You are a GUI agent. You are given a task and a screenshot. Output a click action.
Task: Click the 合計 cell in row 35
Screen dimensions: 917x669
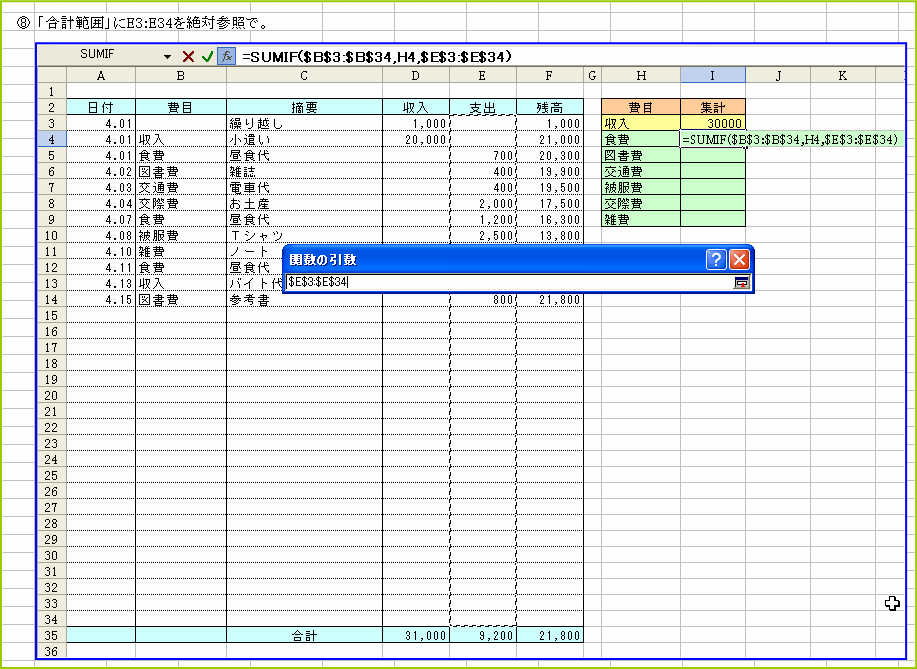coord(304,635)
